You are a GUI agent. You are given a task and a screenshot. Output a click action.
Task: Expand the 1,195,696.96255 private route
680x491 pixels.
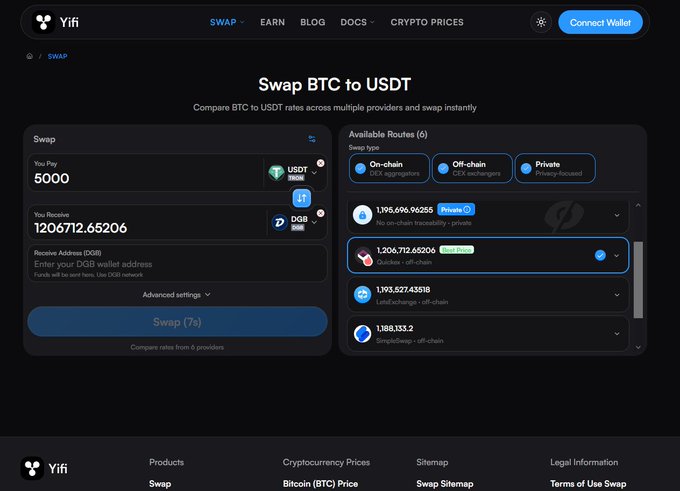pos(617,215)
